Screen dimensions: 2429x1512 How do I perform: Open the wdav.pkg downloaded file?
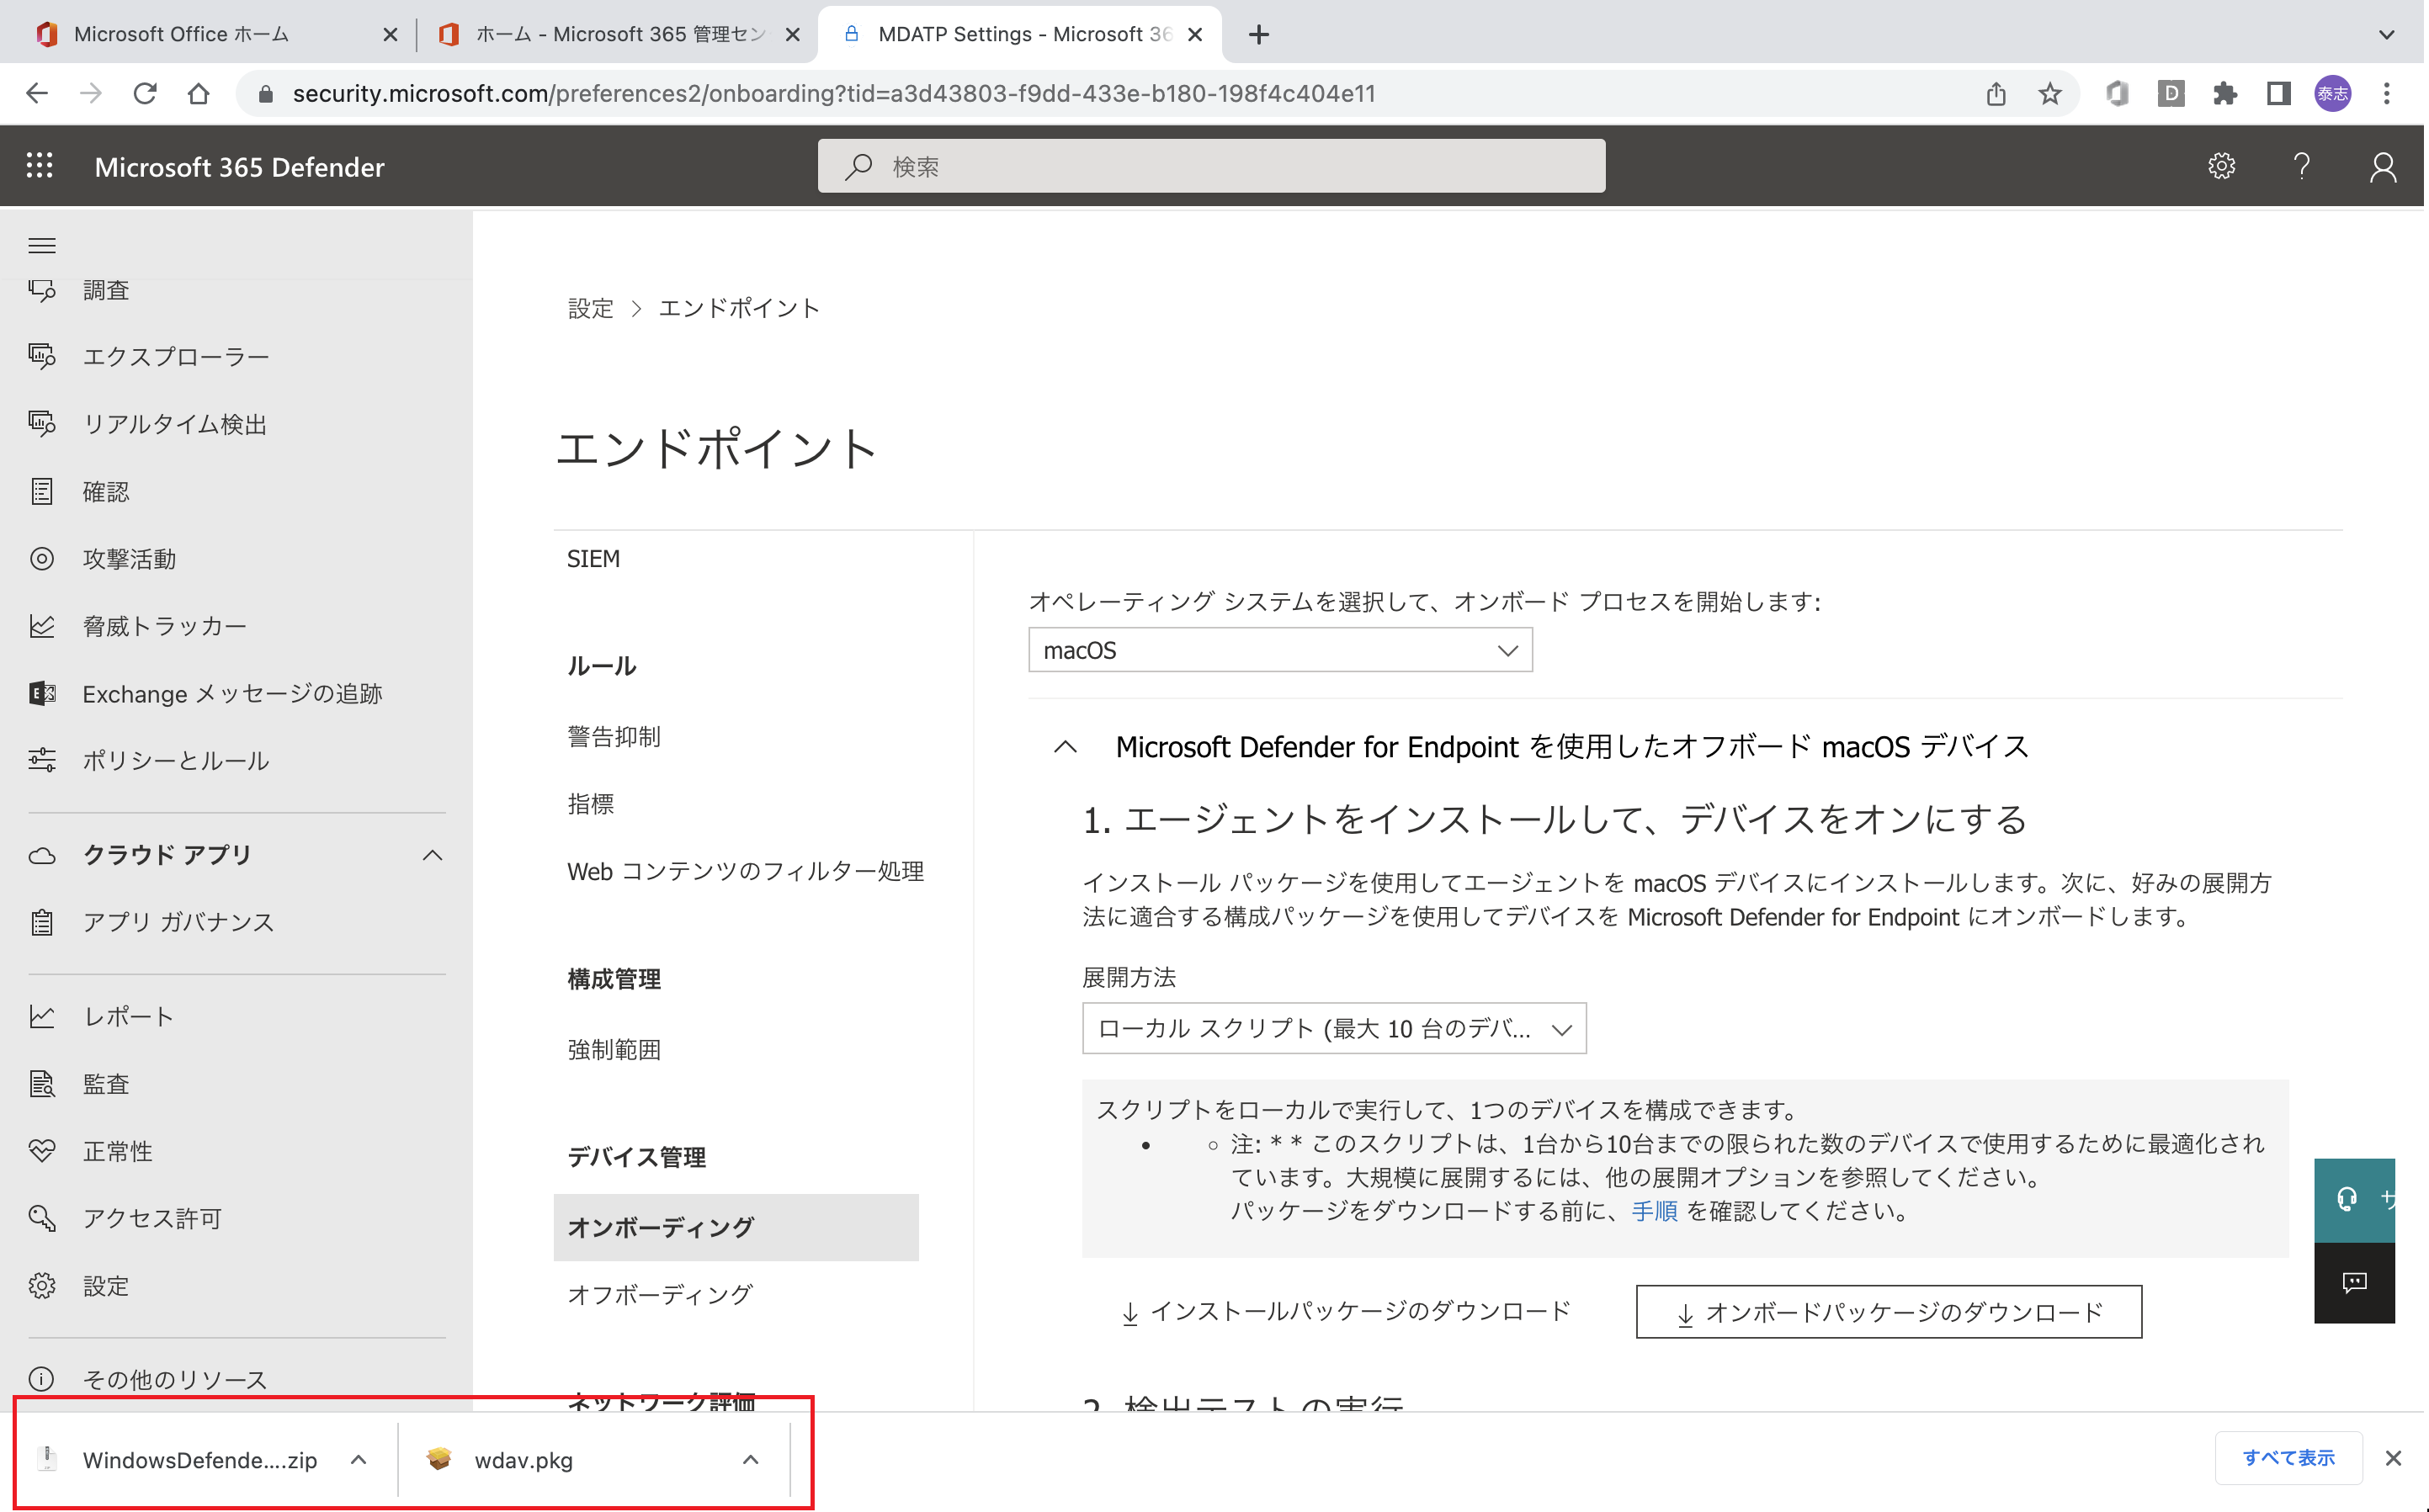(523, 1459)
